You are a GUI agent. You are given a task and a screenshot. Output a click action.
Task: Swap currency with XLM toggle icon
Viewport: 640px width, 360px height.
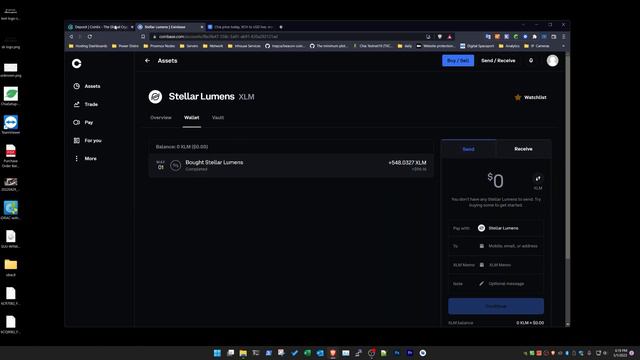(x=538, y=179)
